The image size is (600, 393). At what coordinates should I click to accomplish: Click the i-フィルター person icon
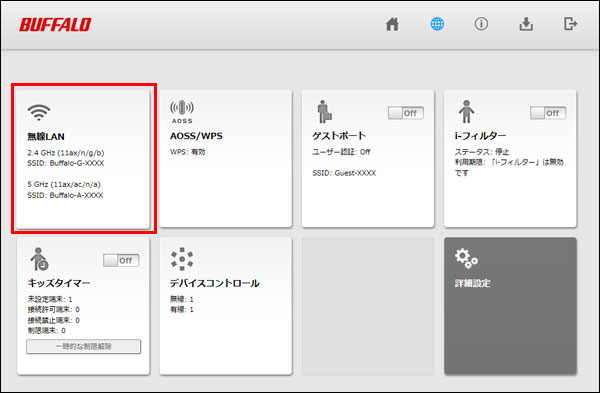click(466, 111)
